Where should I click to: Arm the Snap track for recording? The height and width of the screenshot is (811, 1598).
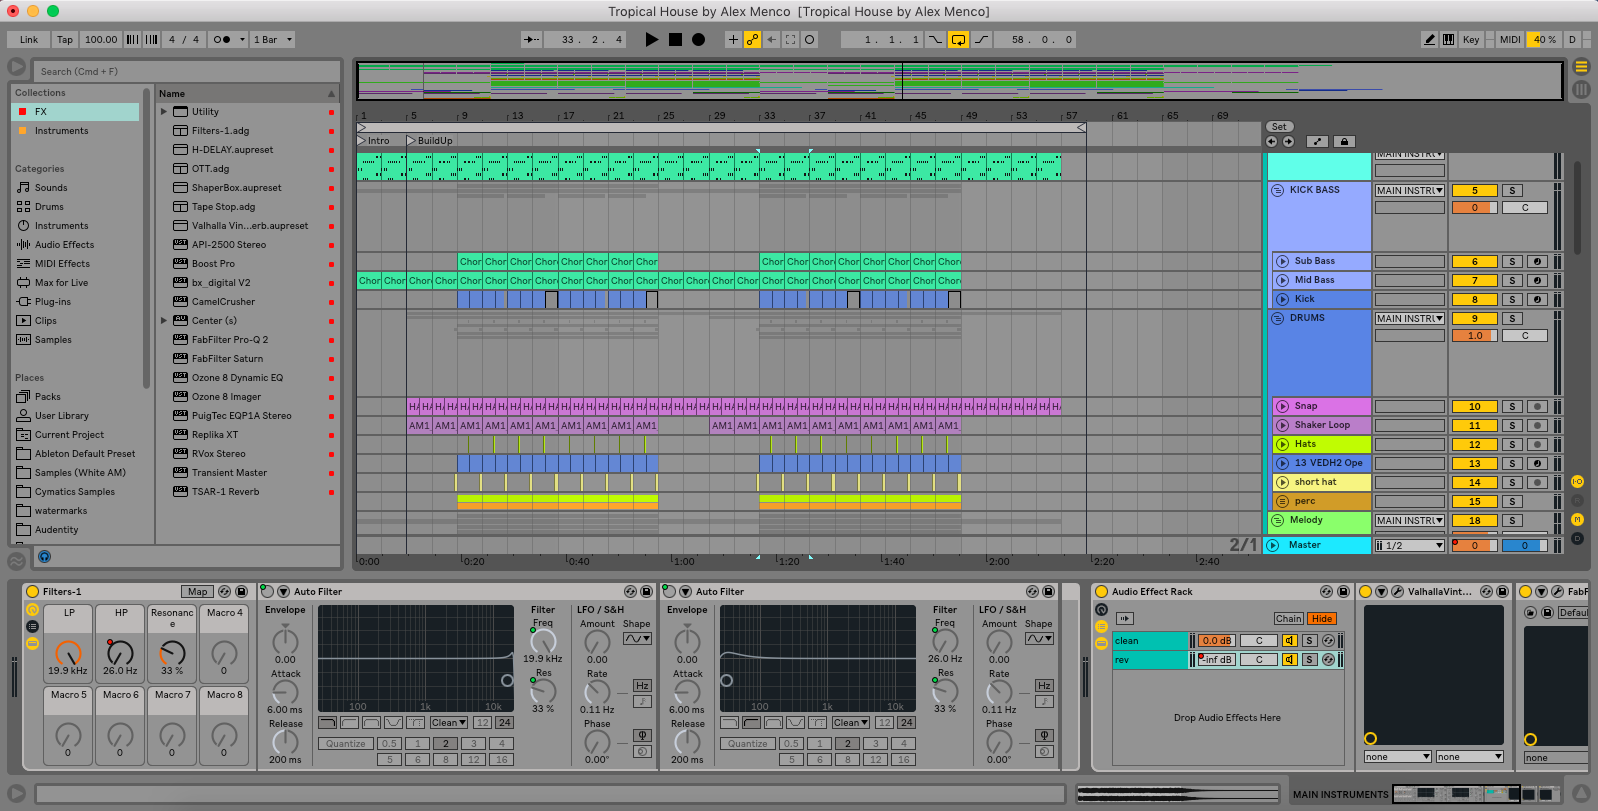click(1537, 407)
